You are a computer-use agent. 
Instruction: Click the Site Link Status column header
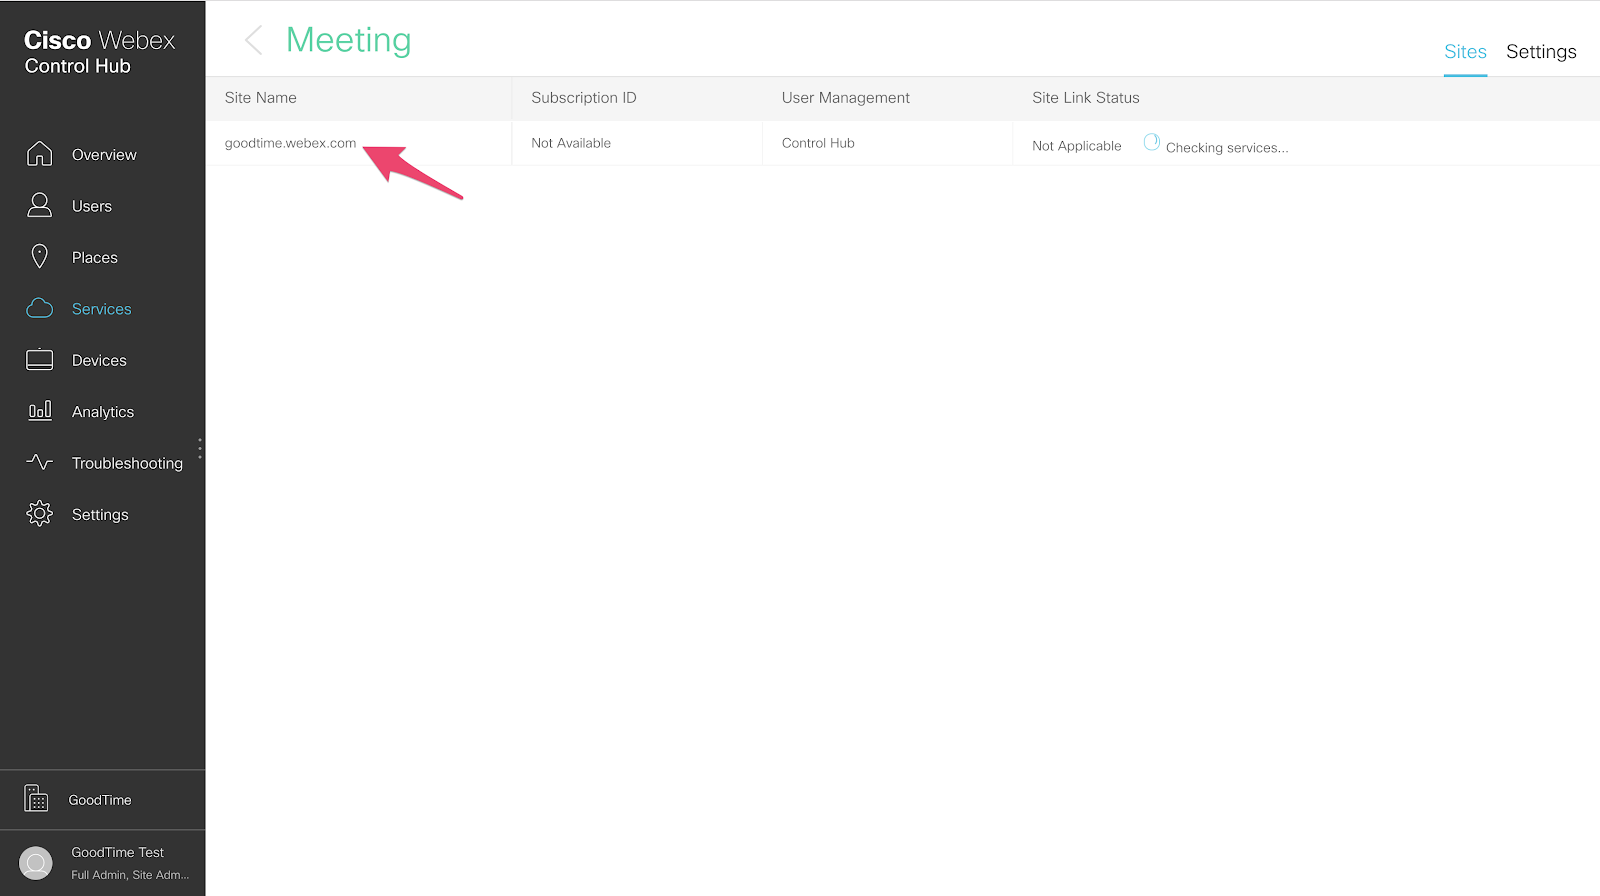tap(1086, 98)
